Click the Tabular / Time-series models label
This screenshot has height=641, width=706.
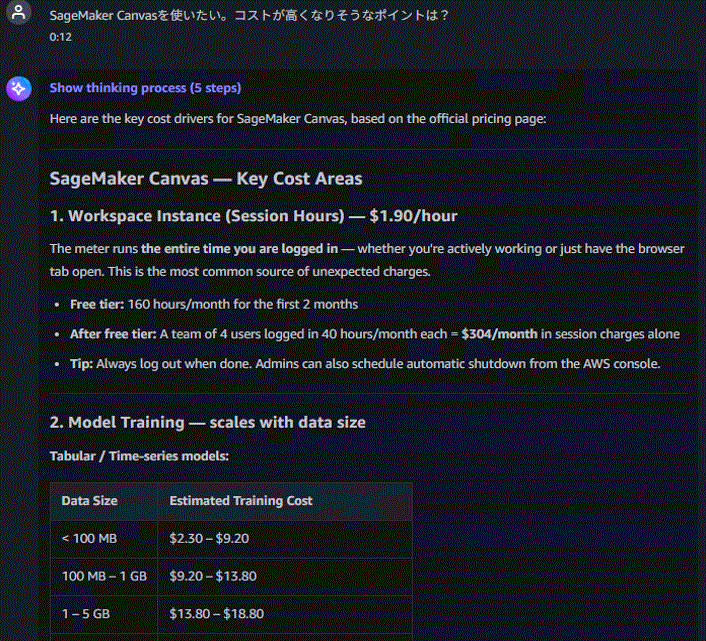pos(139,456)
